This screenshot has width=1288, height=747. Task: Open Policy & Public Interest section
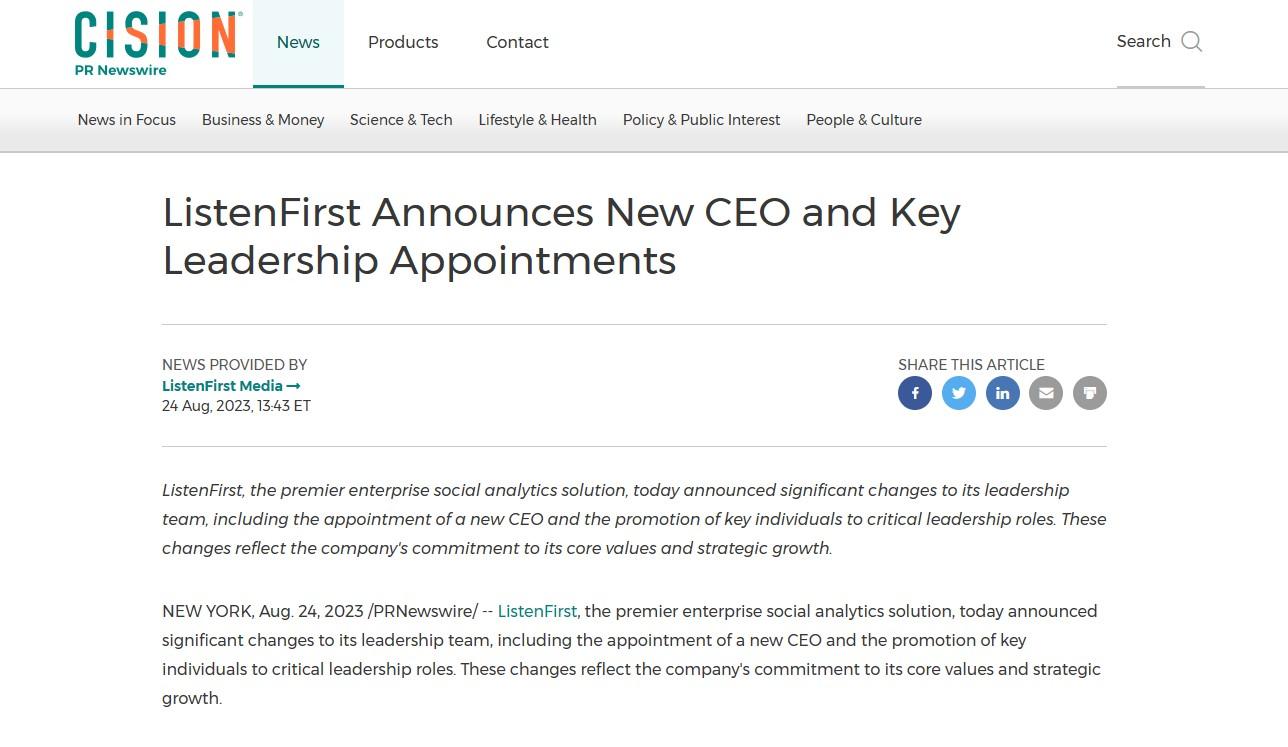[x=701, y=120]
